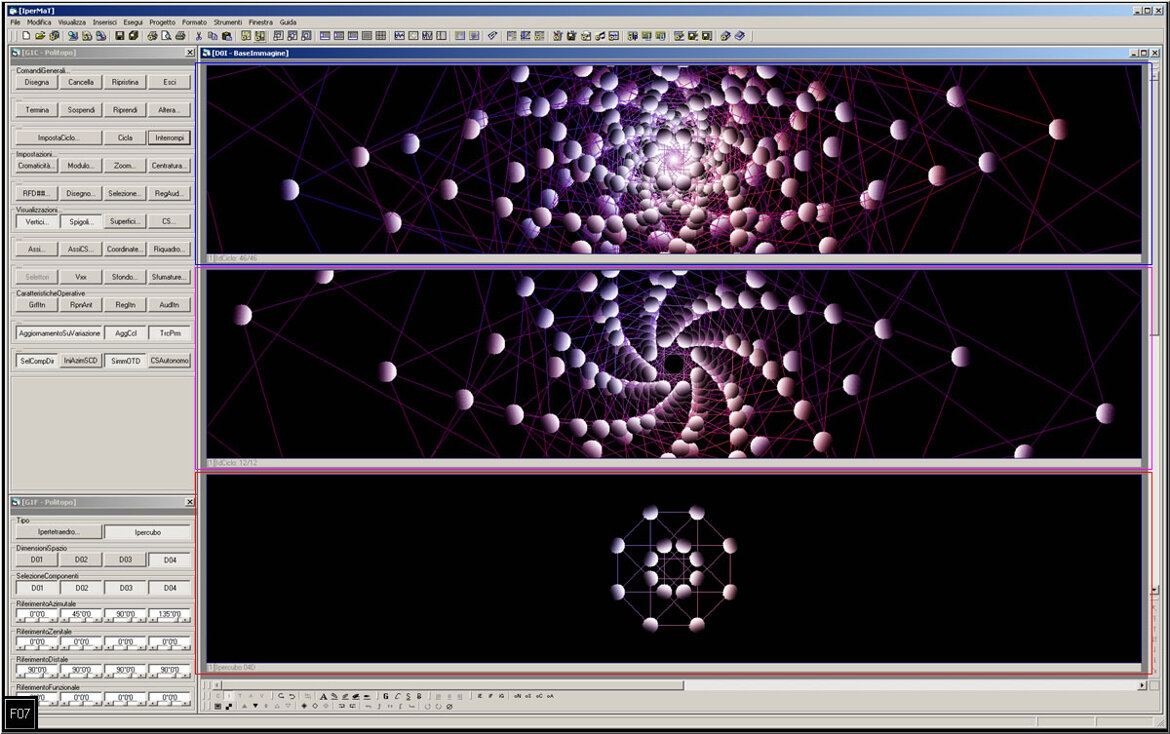The width and height of the screenshot is (1170, 734).
Task: Toggle the Sfondo option
Action: pos(123,276)
